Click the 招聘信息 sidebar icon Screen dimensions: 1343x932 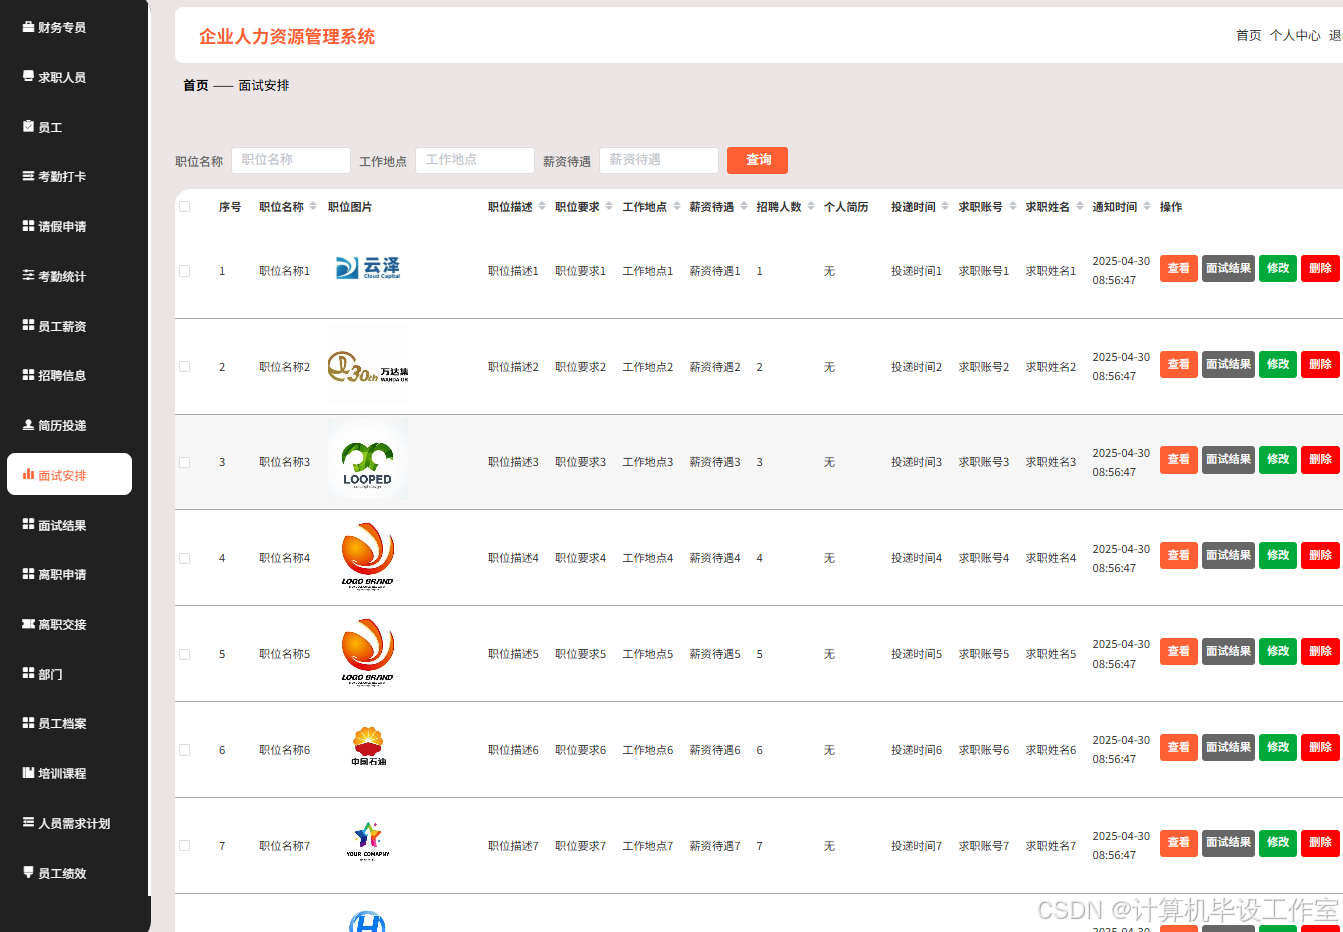[28, 375]
